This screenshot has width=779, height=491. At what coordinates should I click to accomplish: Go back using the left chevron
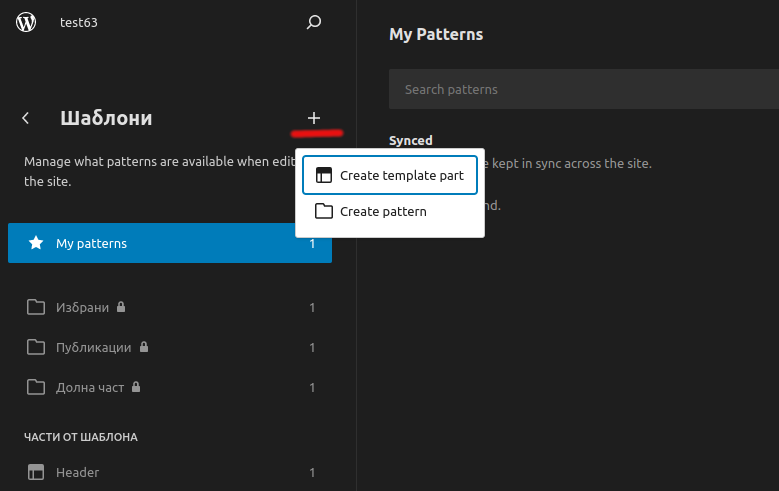(26, 118)
